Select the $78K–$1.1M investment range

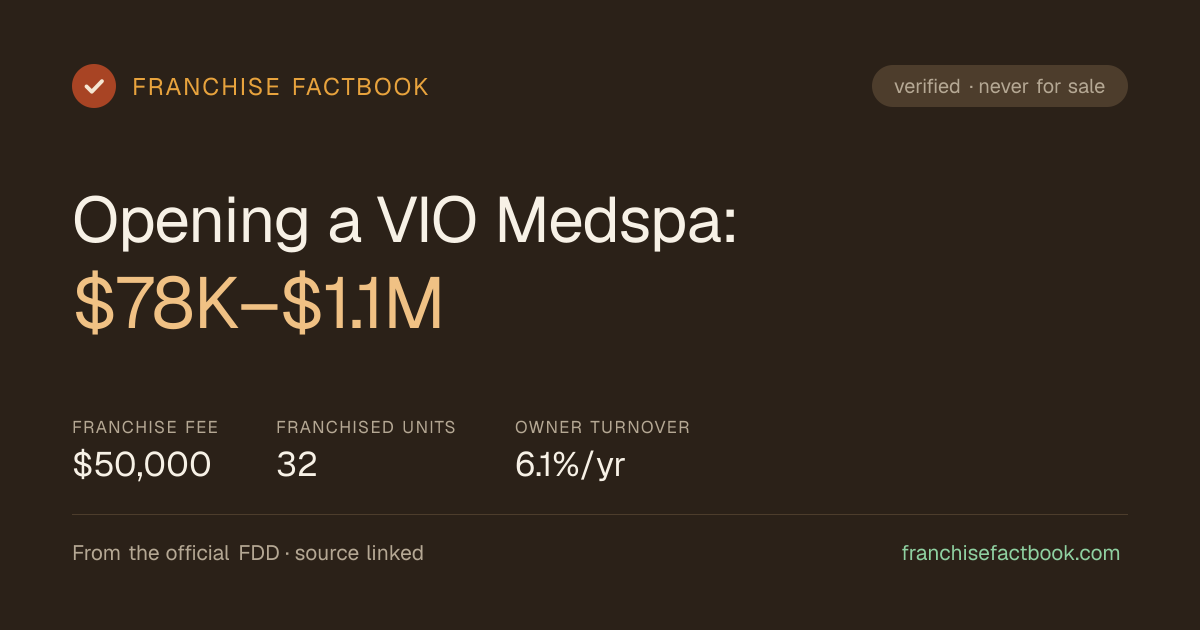point(258,306)
